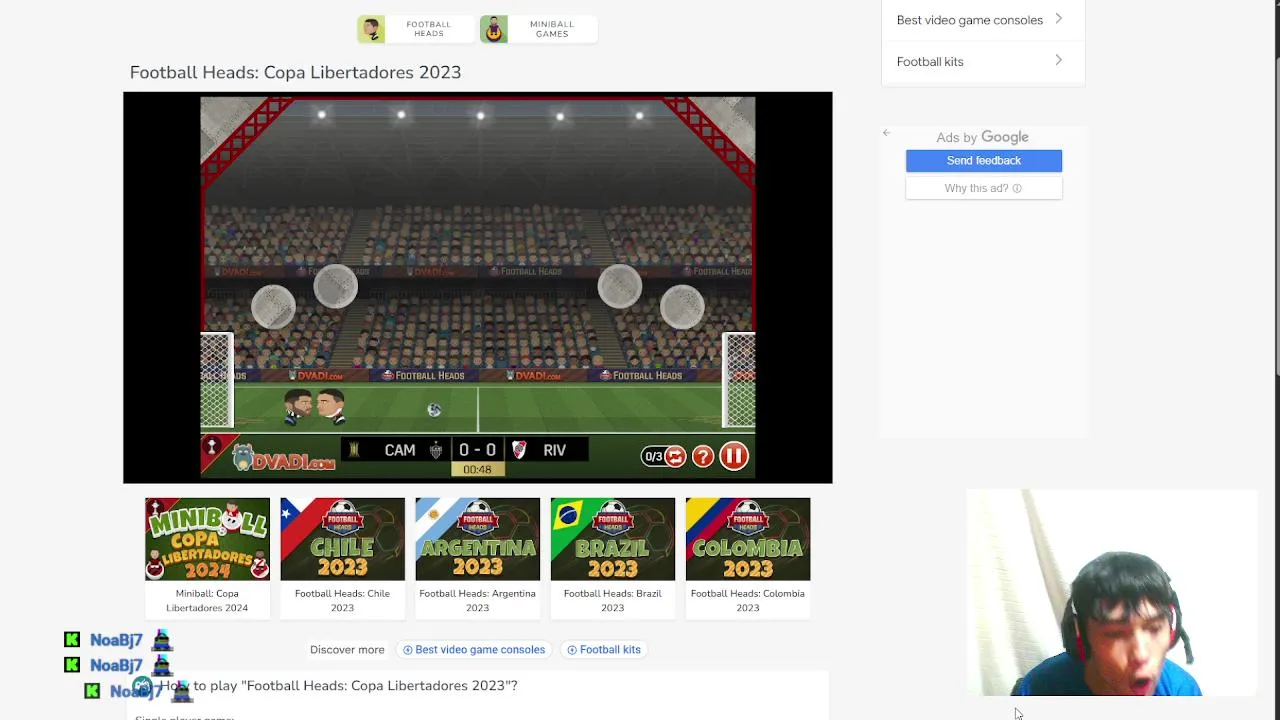Viewport: 1280px width, 720px height.
Task: Click the Copa Libertadores emblem beside CAM
Action: (353, 450)
